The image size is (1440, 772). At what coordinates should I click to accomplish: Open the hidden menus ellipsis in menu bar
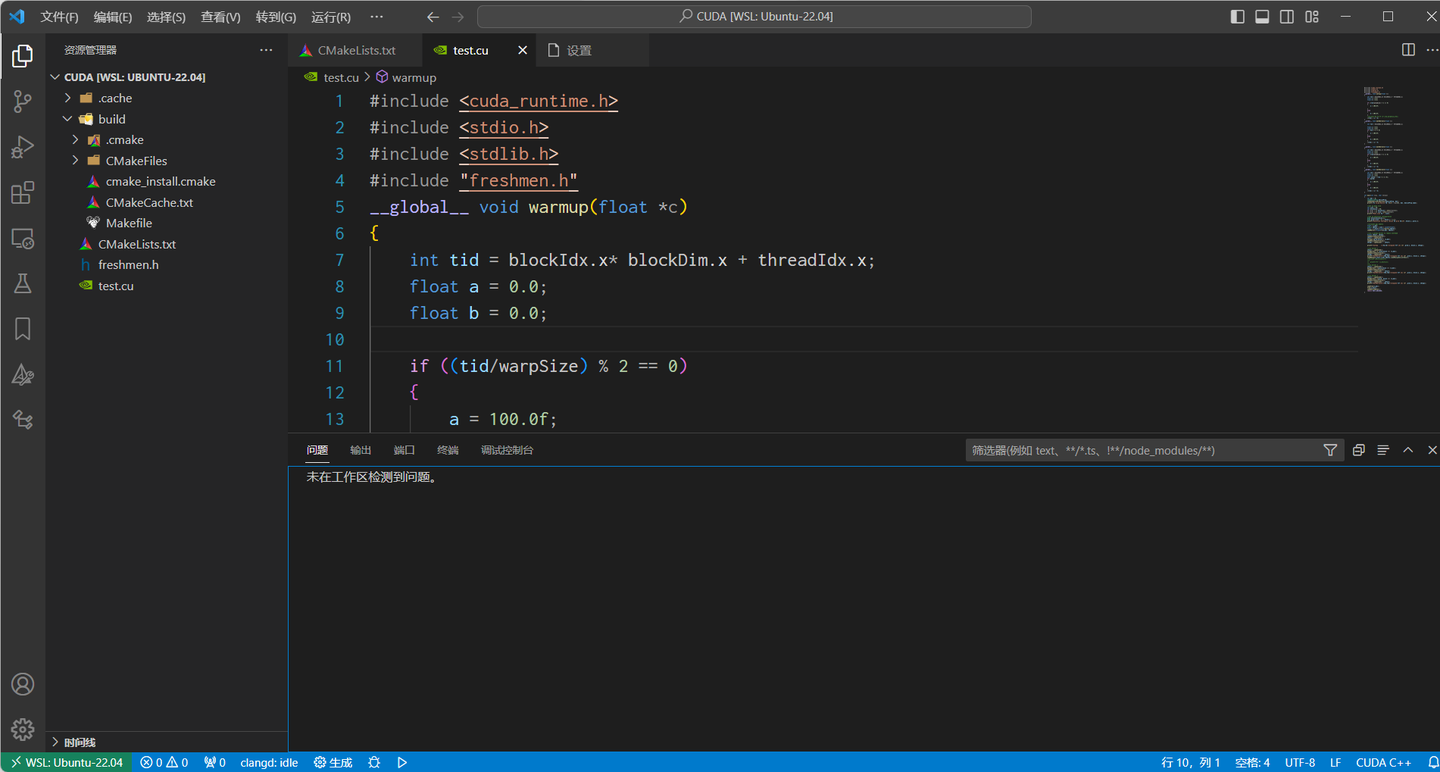[x=376, y=17]
